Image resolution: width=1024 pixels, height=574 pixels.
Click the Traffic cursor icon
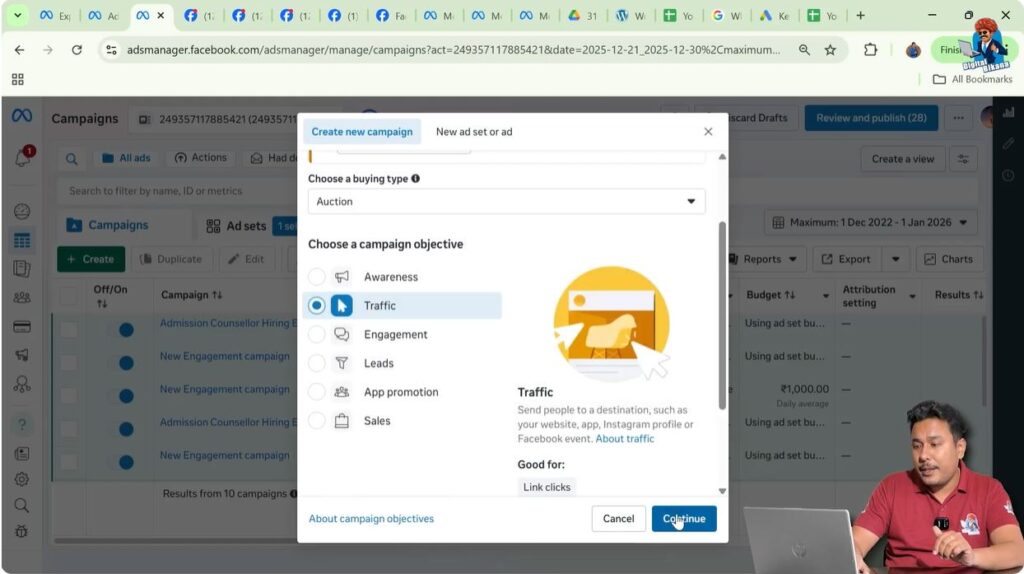coord(342,306)
